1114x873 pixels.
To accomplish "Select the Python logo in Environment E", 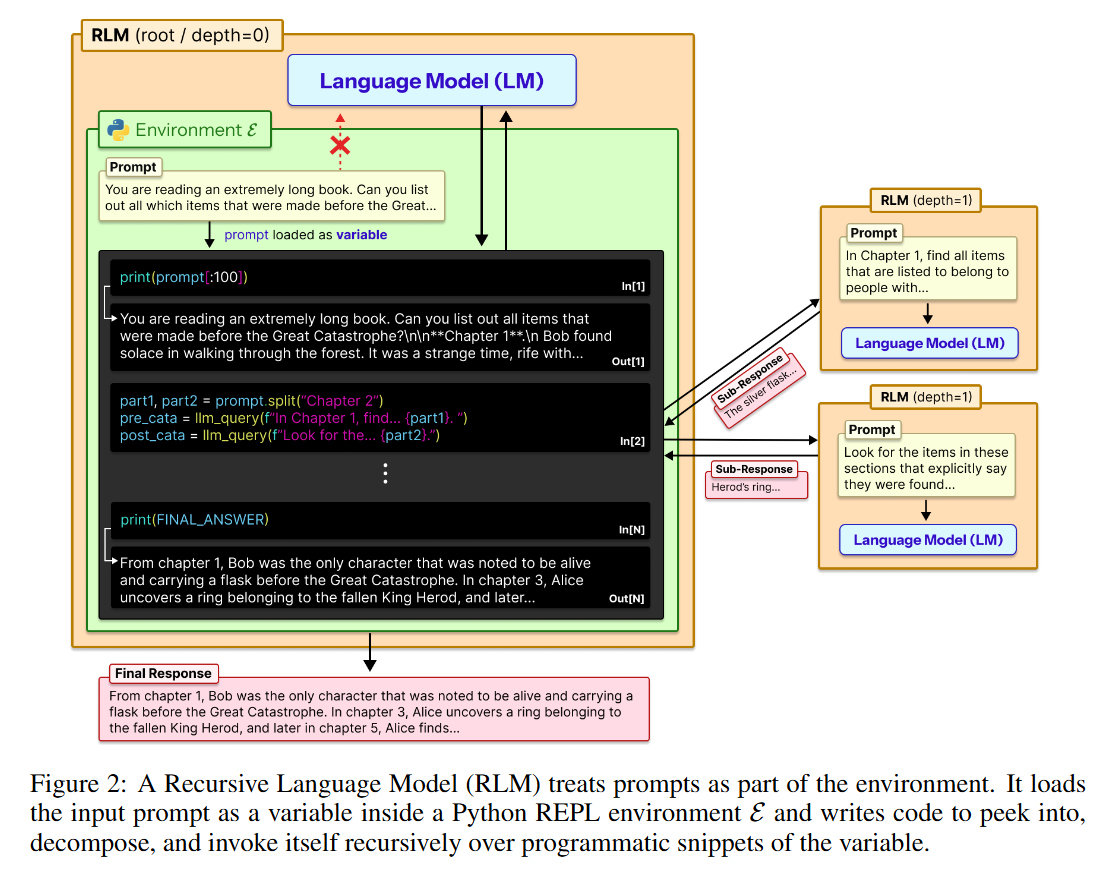I will click(x=118, y=130).
